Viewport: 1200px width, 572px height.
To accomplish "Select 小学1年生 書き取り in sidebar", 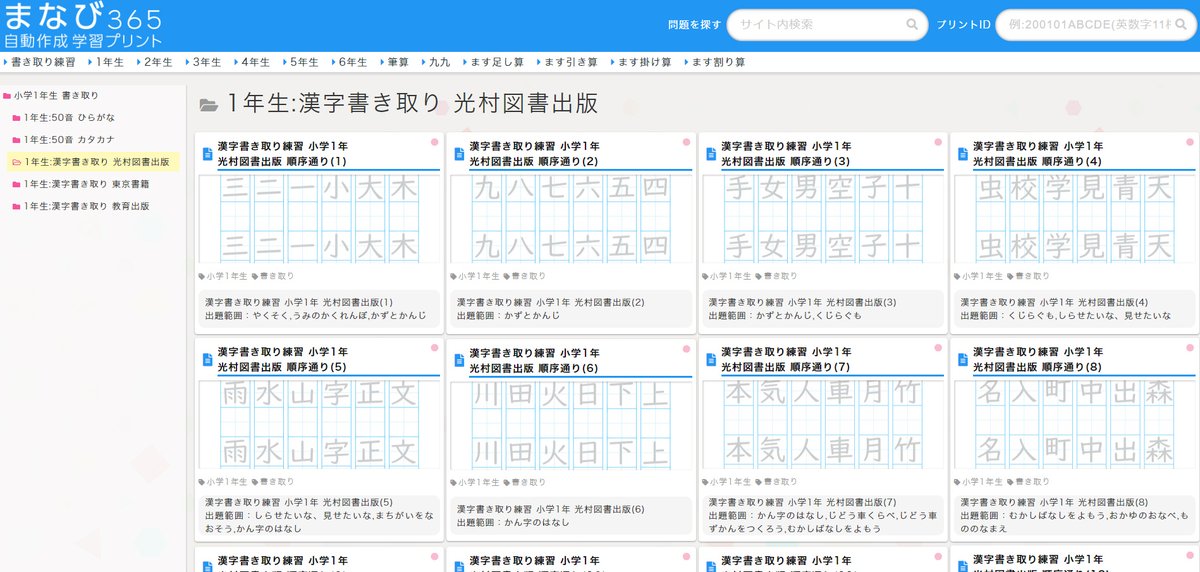I will [56, 96].
